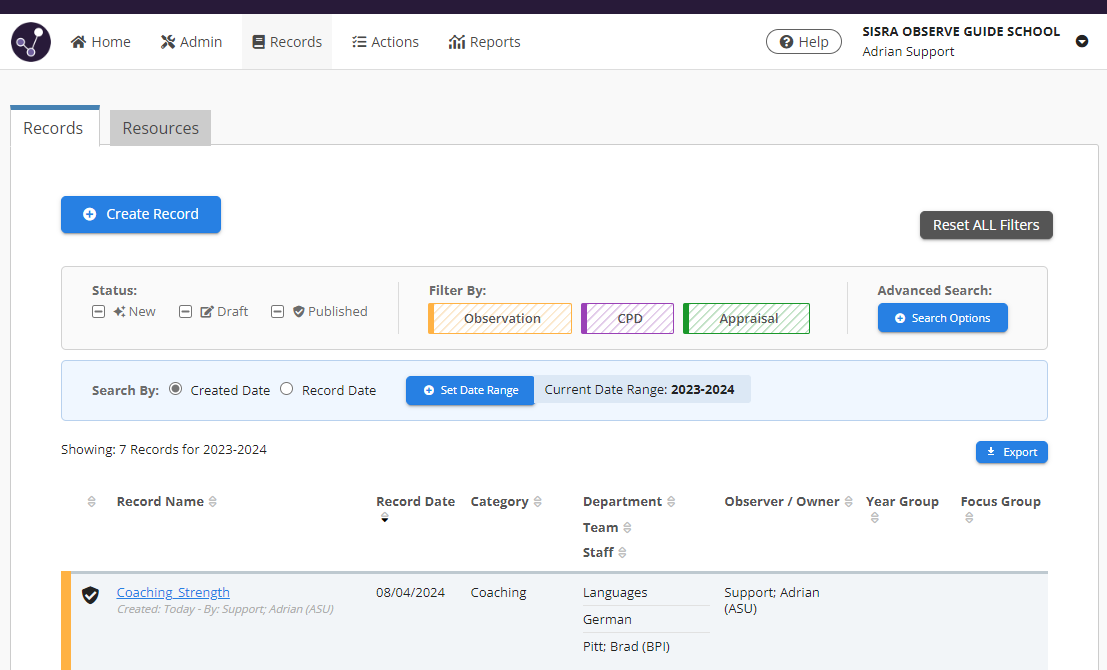Select the Record Date radio button
Screen dimensions: 1107x670
click(x=286, y=389)
